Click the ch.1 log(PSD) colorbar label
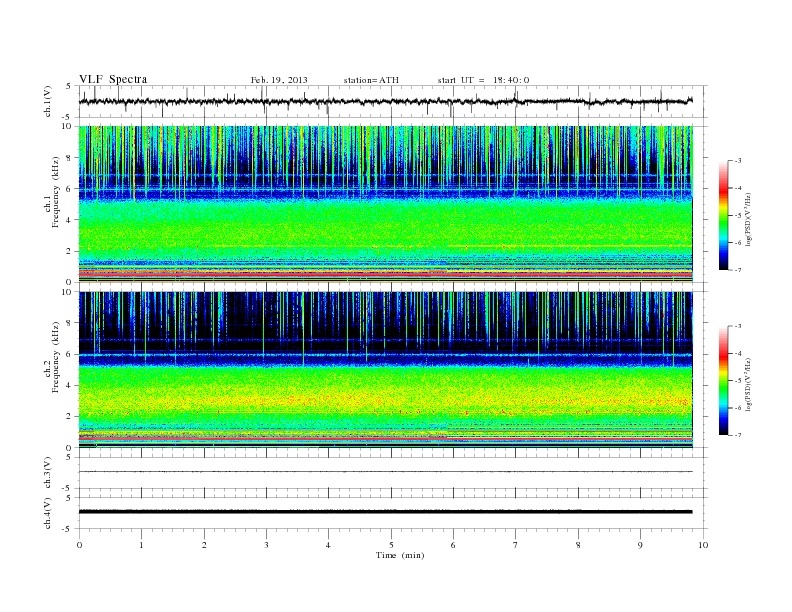Screen dimensions: 792x612 click(747, 219)
